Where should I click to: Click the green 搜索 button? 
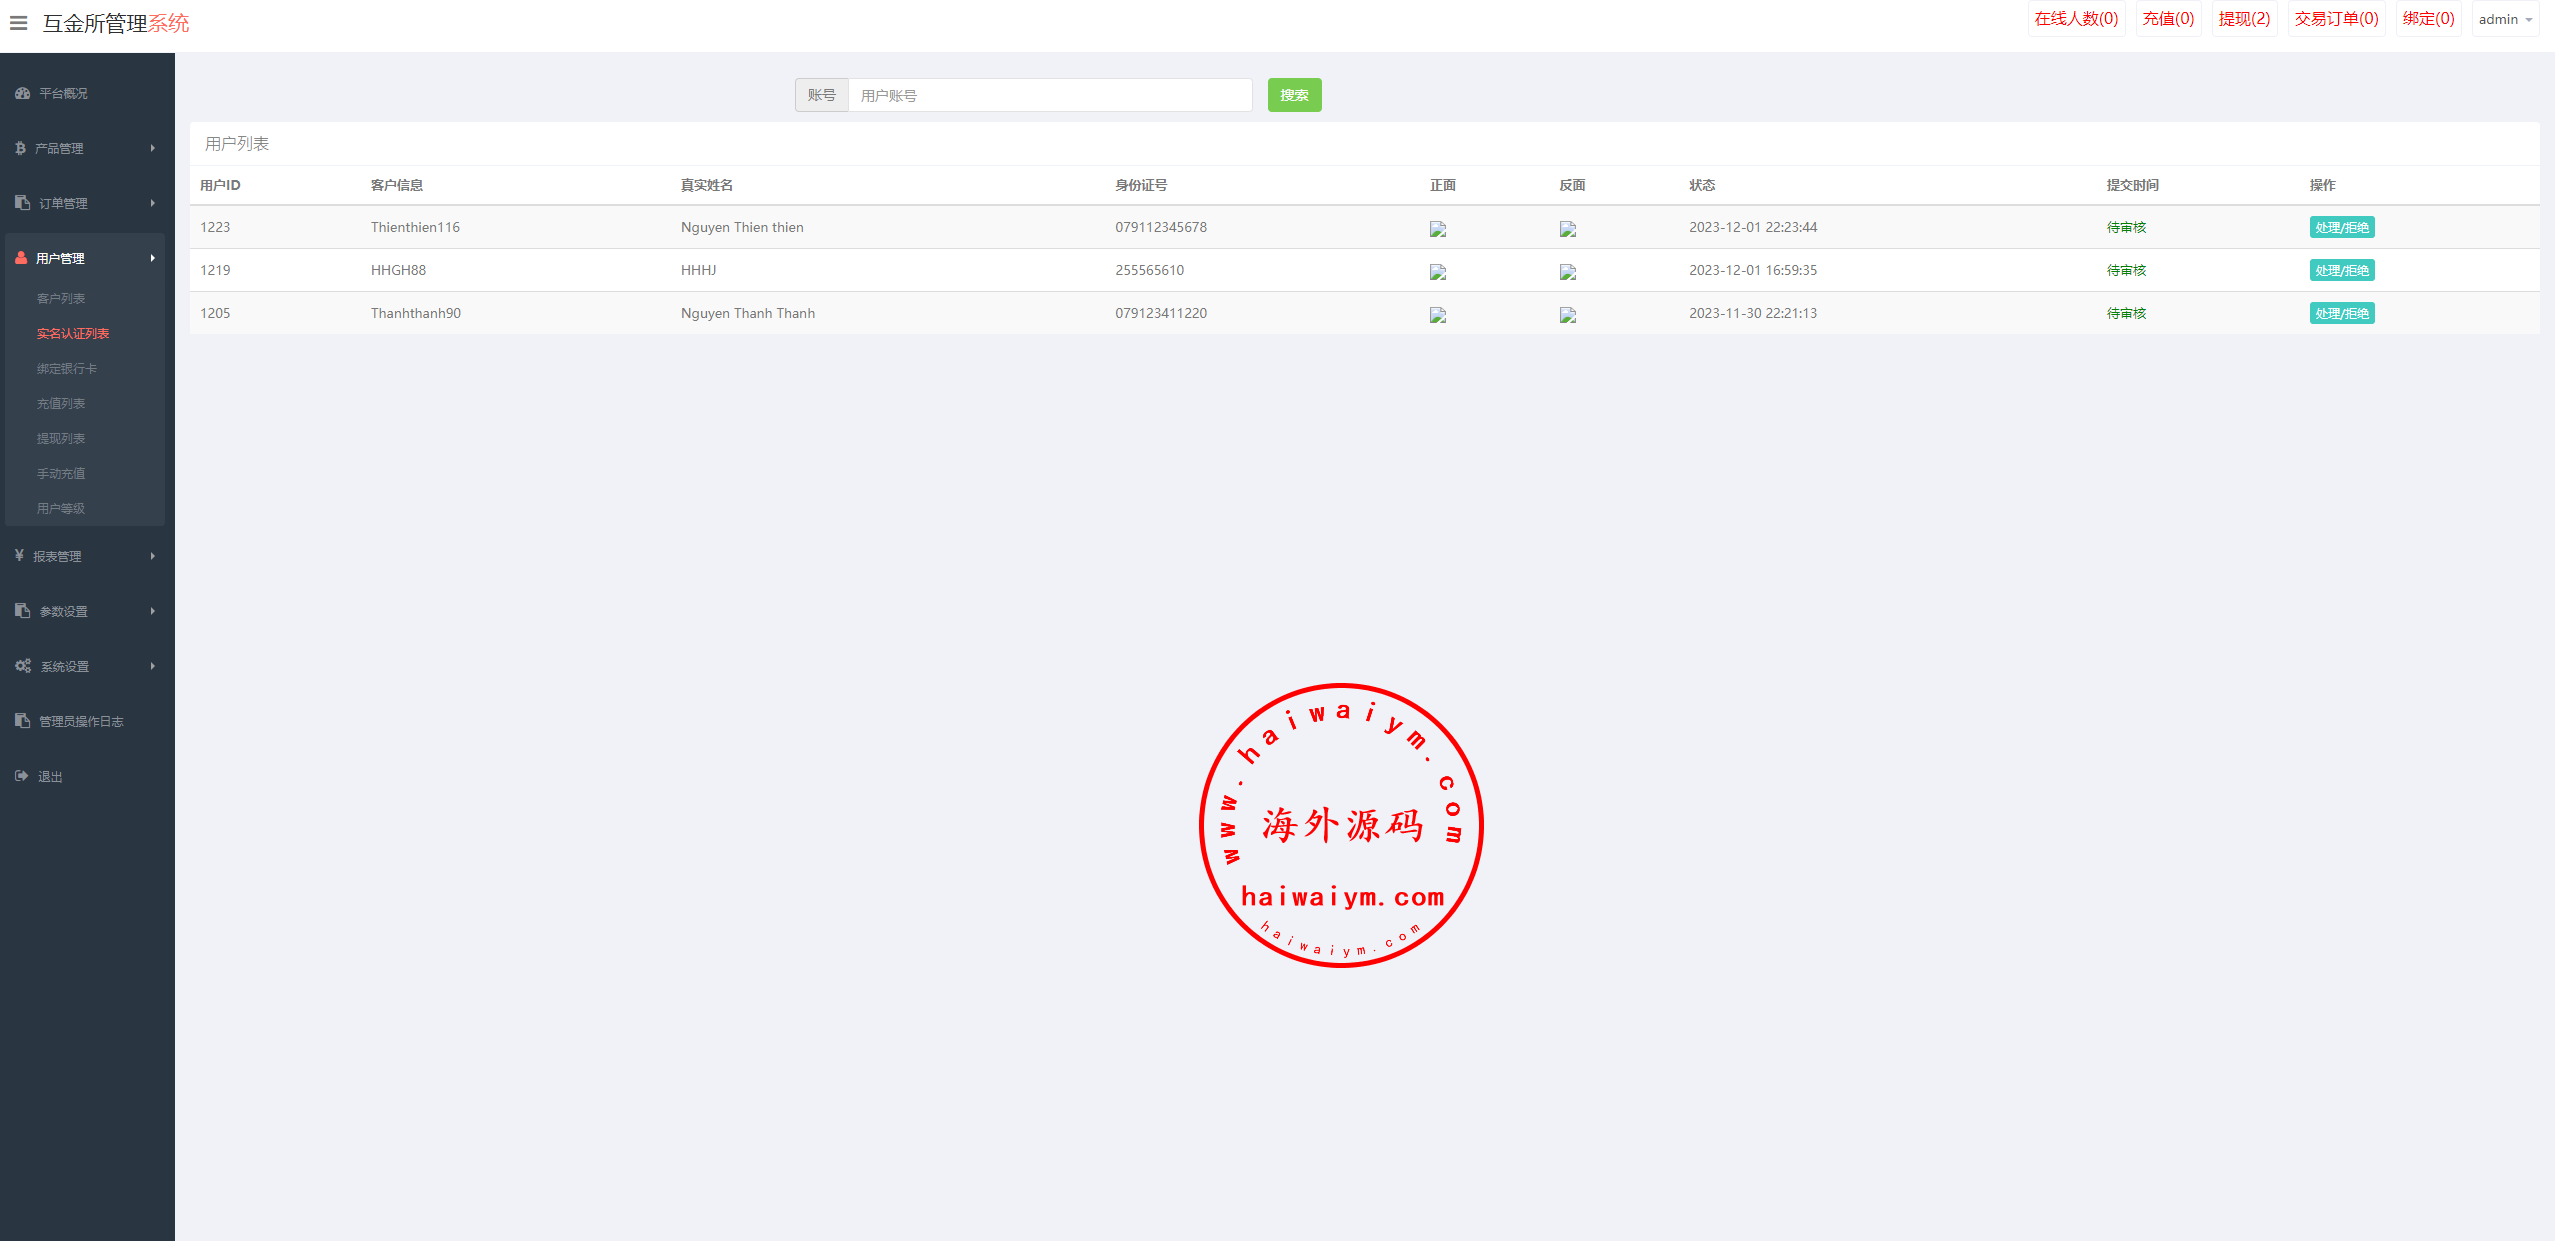[1294, 95]
